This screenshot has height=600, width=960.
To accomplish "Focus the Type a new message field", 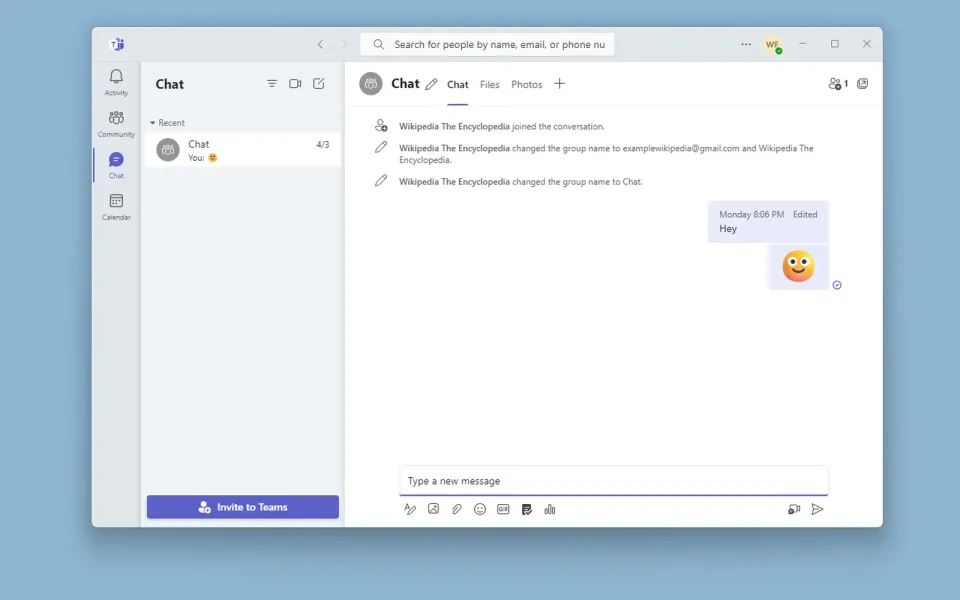I will pyautogui.click(x=613, y=481).
